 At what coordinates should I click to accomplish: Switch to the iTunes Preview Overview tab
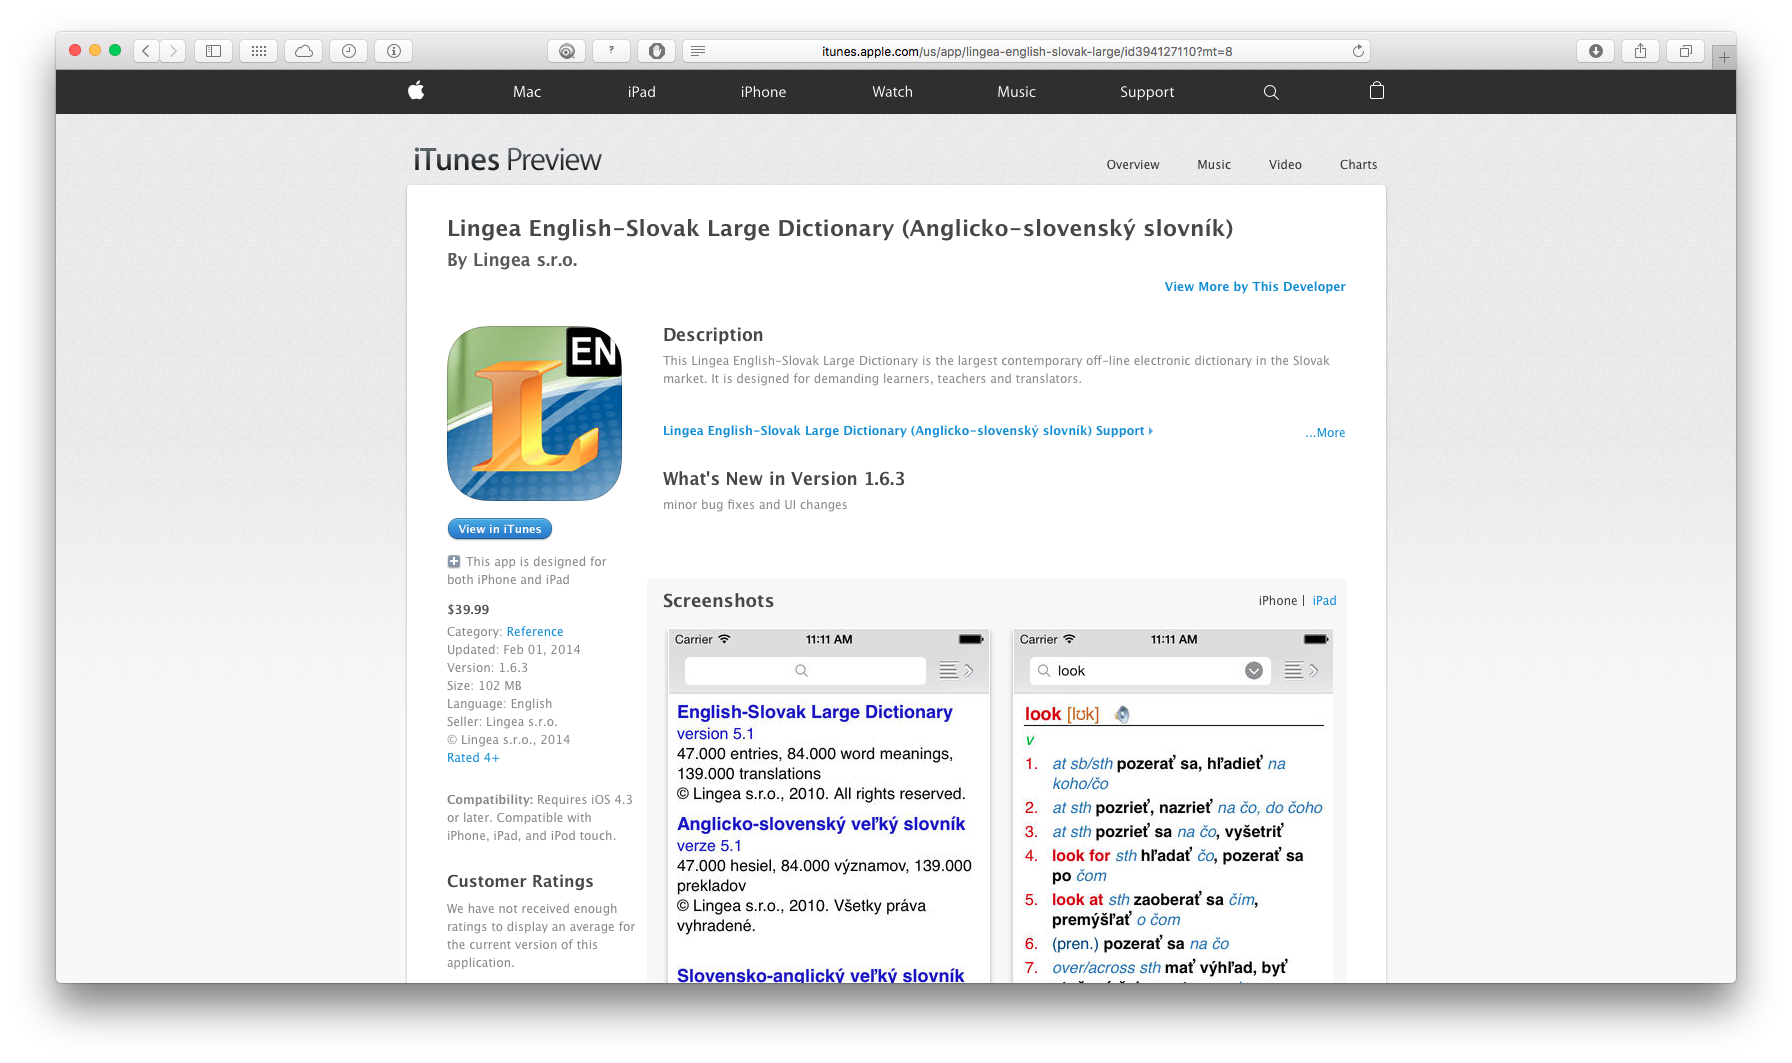[1133, 165]
